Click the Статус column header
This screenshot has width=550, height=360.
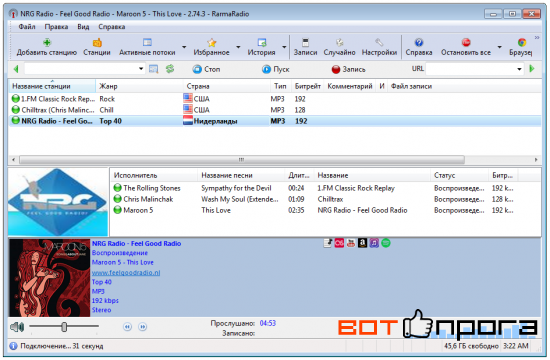459,175
